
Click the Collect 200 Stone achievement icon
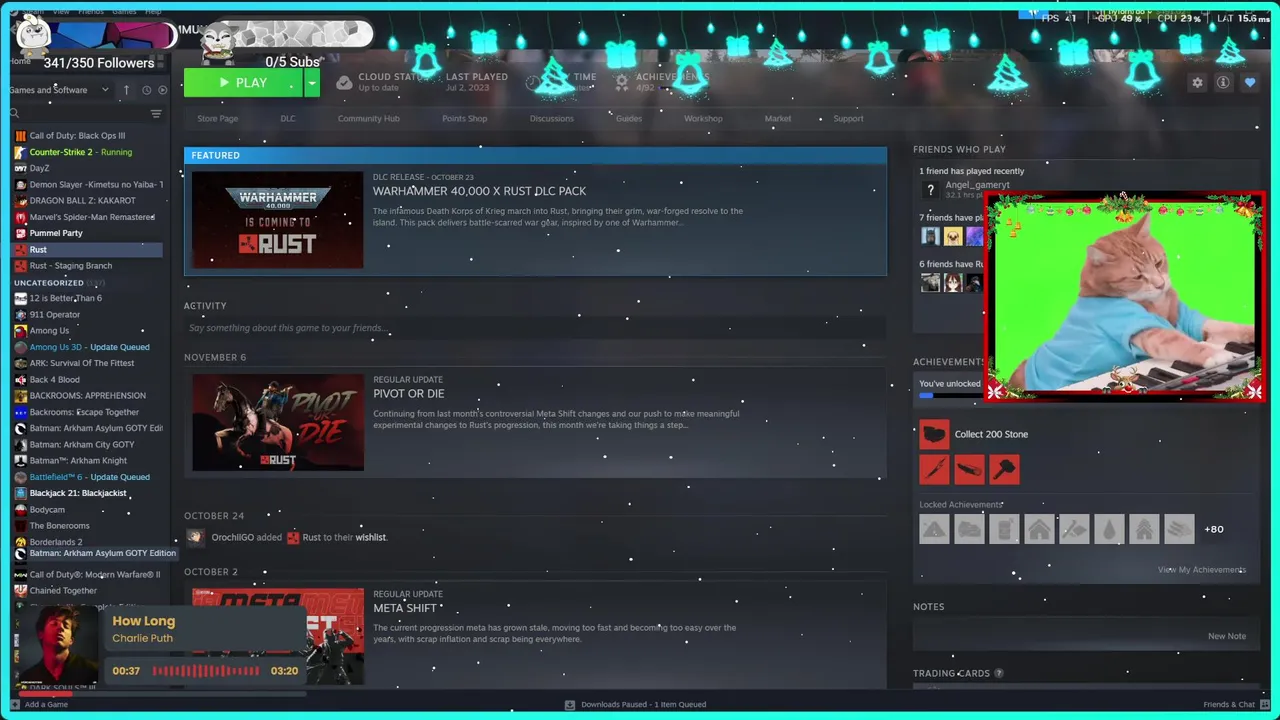(934, 434)
